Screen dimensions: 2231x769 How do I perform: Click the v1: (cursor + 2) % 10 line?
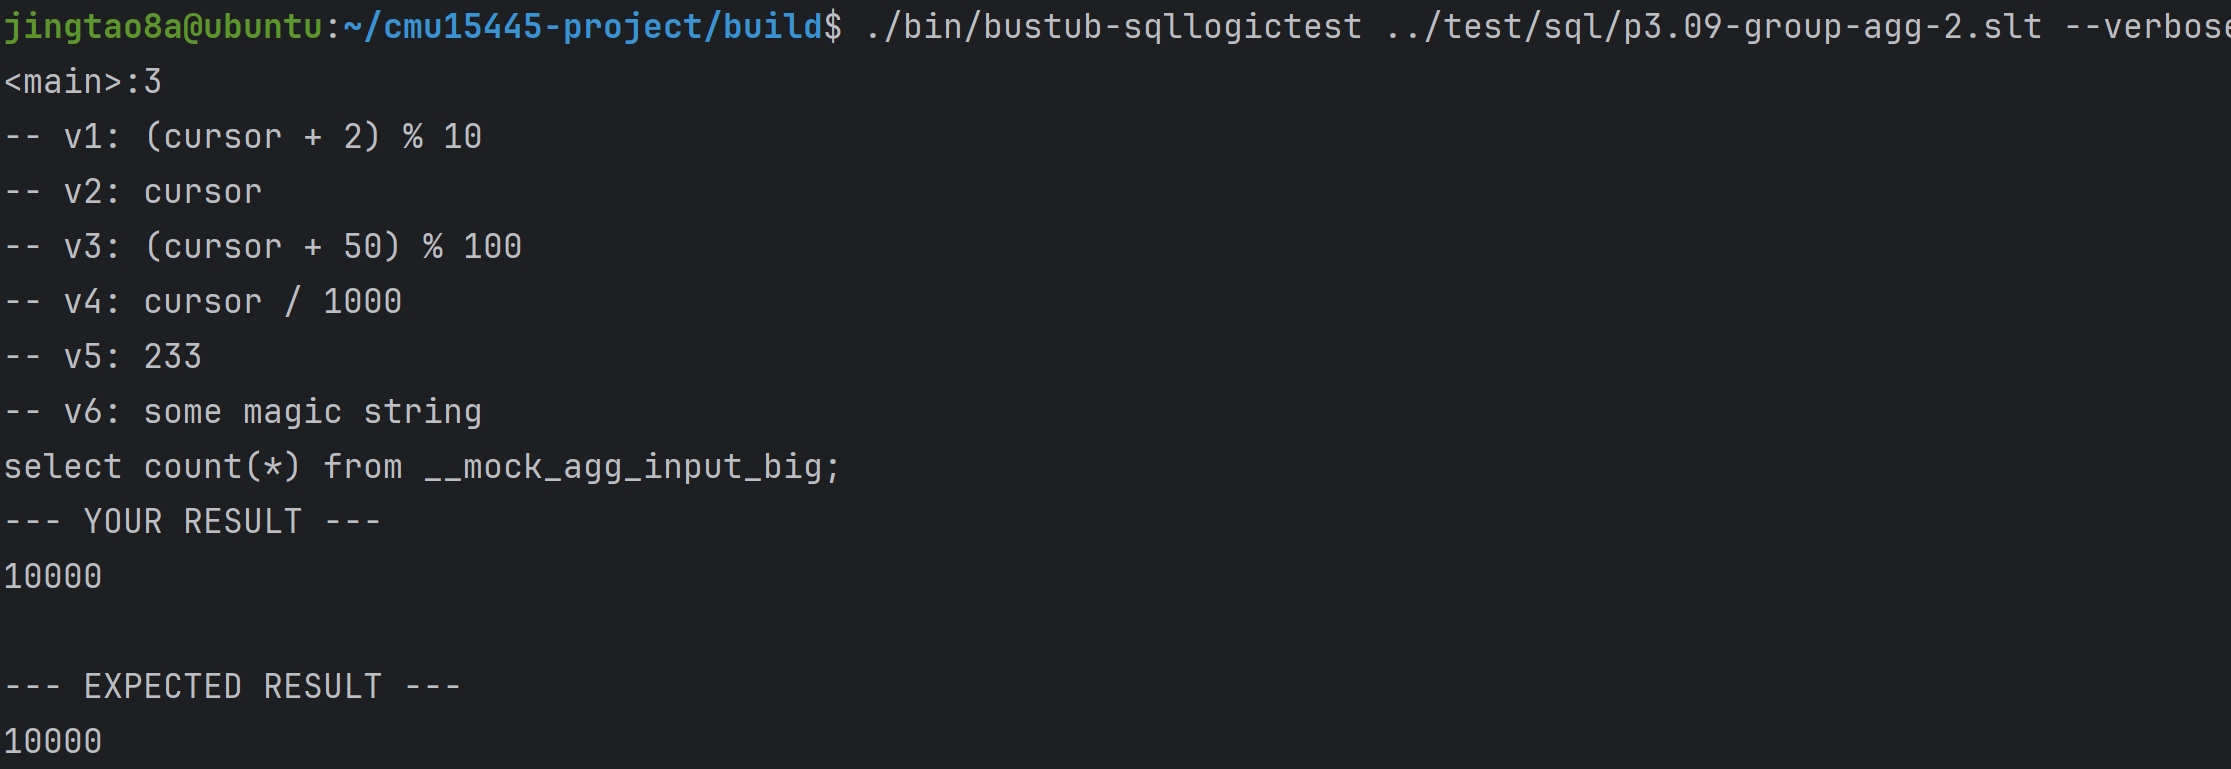pos(243,137)
